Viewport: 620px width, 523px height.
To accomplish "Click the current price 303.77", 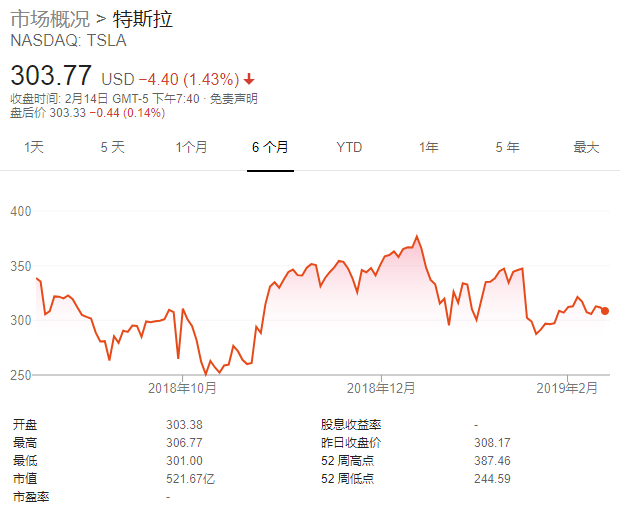I will click(x=51, y=75).
